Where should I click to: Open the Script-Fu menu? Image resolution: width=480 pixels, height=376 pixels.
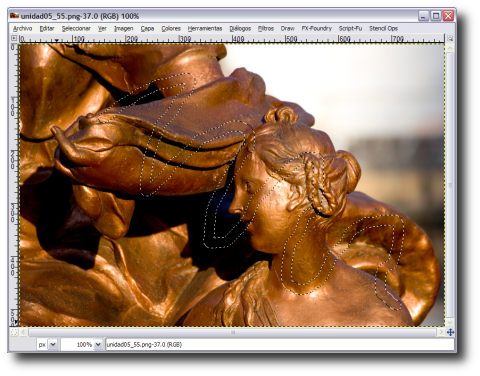[350, 29]
